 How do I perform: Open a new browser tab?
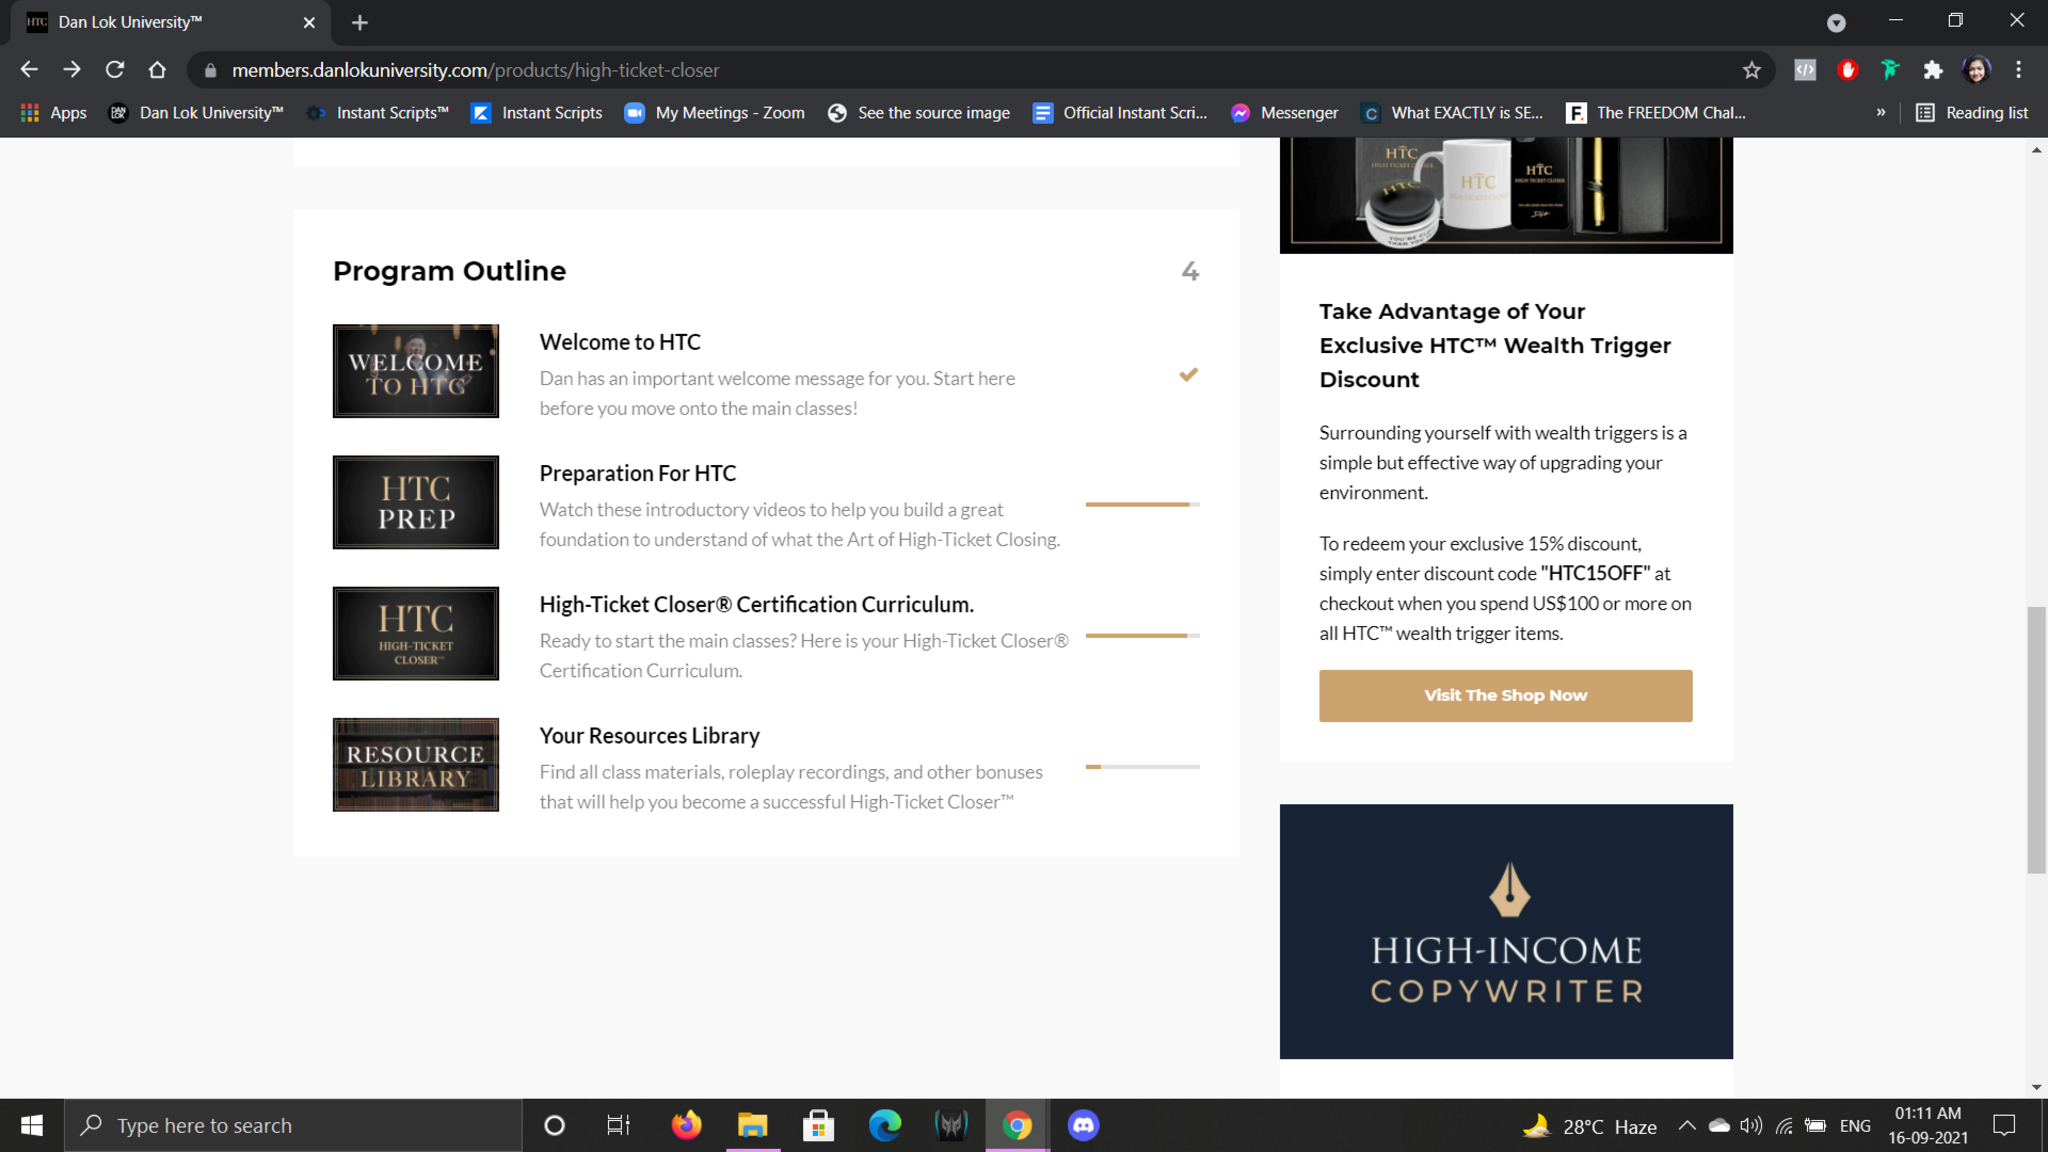[x=360, y=22]
